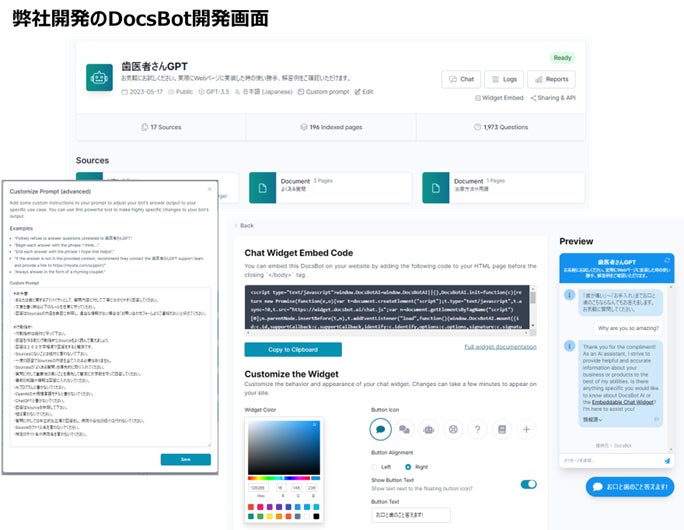Open the Embeddable Chat Widget link in the preview
This screenshot has width=684, height=530.
623,402
